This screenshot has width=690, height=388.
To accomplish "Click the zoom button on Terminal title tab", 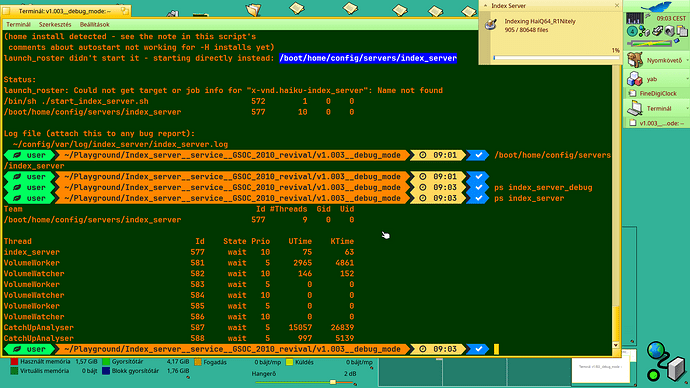I will pos(125,11).
